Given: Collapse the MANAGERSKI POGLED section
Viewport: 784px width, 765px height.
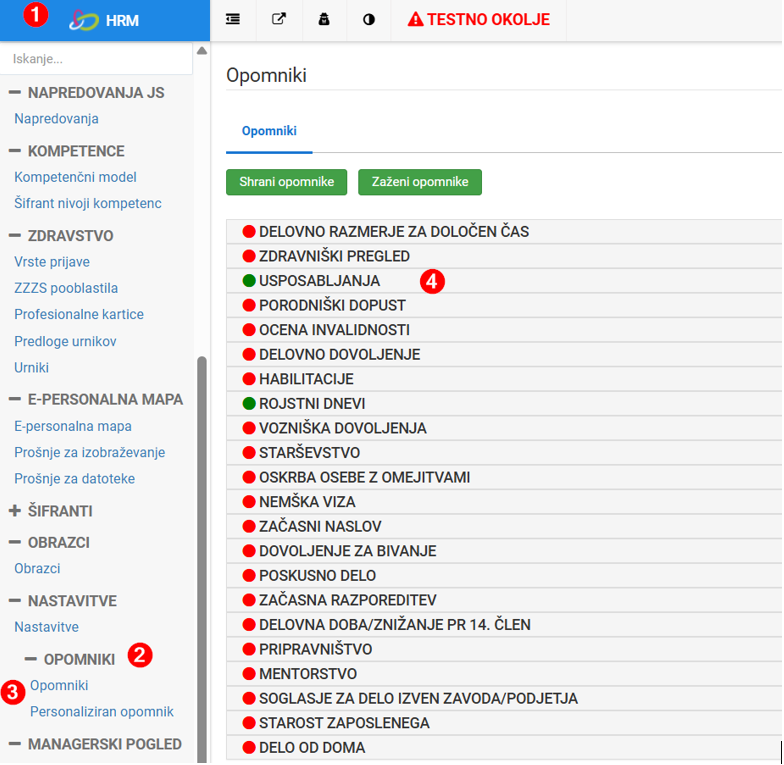Looking at the screenshot, I should pos(15,744).
